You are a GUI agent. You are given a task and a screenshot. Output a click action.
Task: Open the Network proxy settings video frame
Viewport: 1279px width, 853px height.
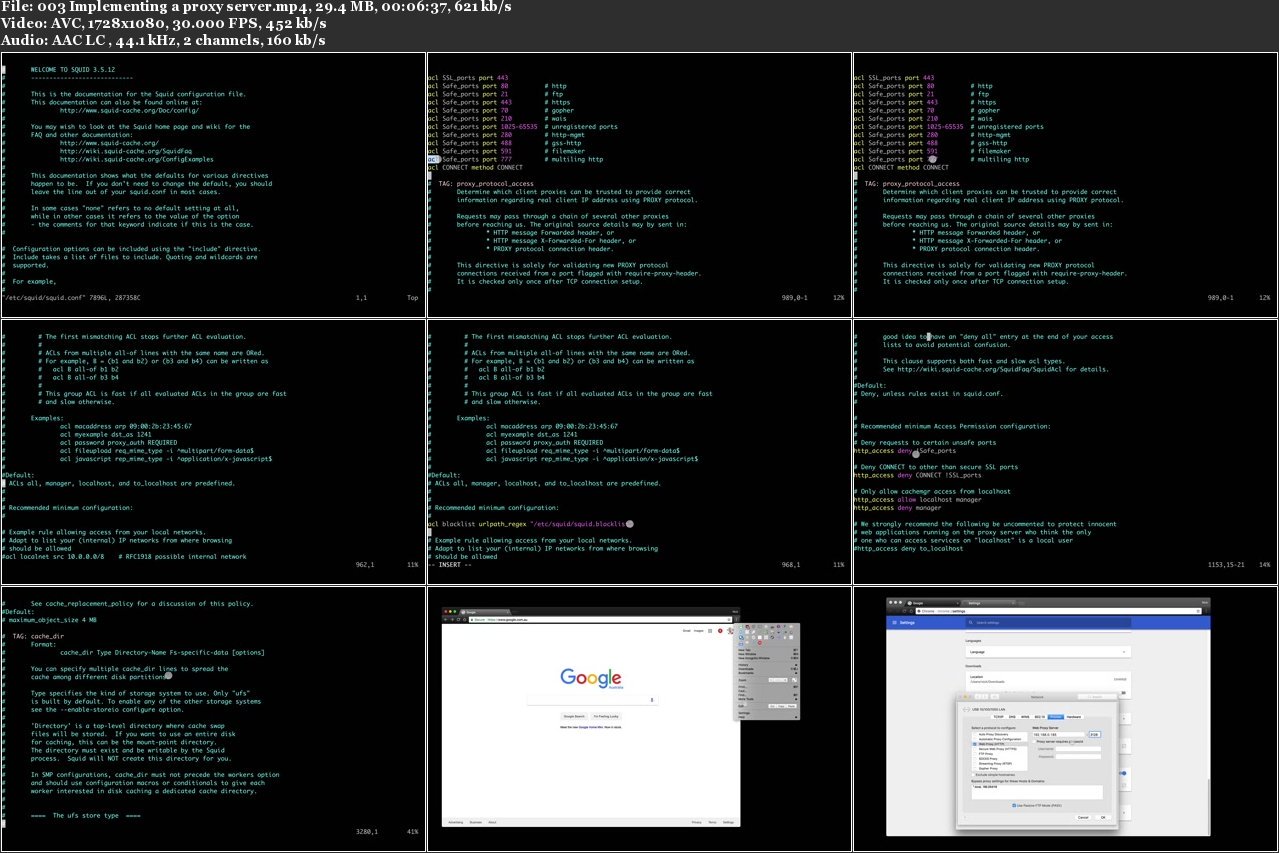(x=1065, y=719)
